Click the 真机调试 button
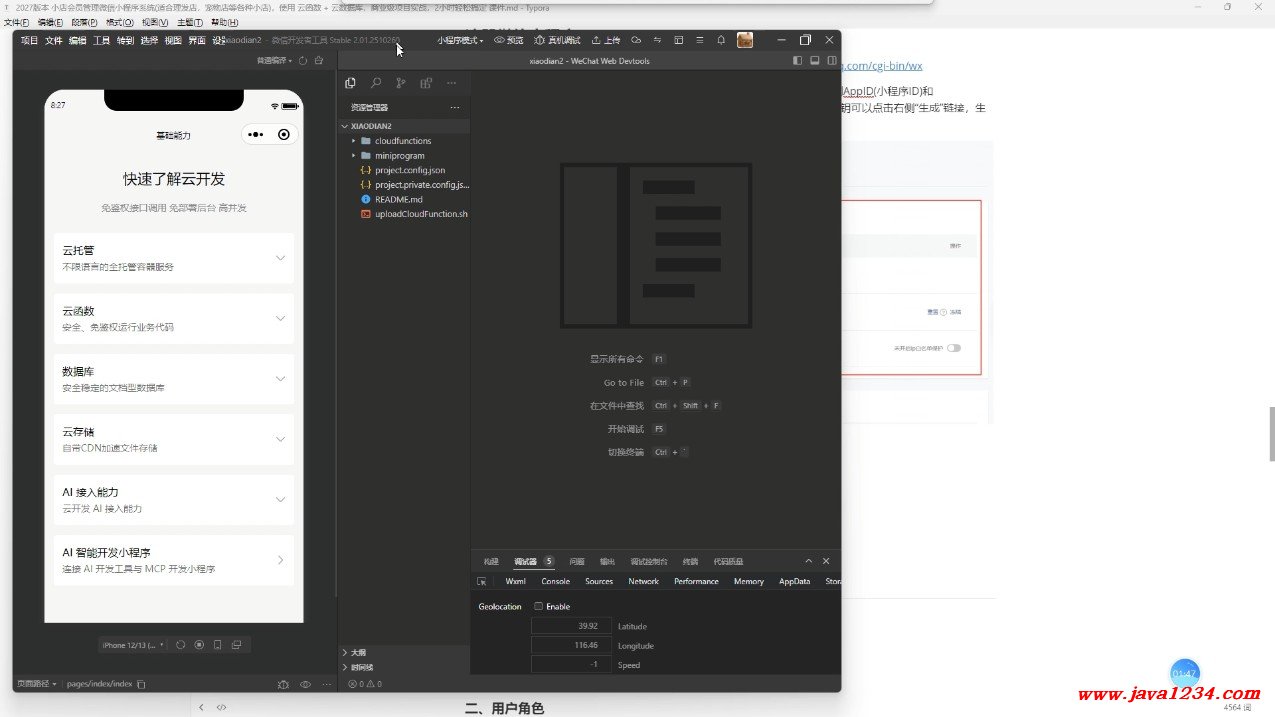This screenshot has height=717, width=1275. click(558, 41)
